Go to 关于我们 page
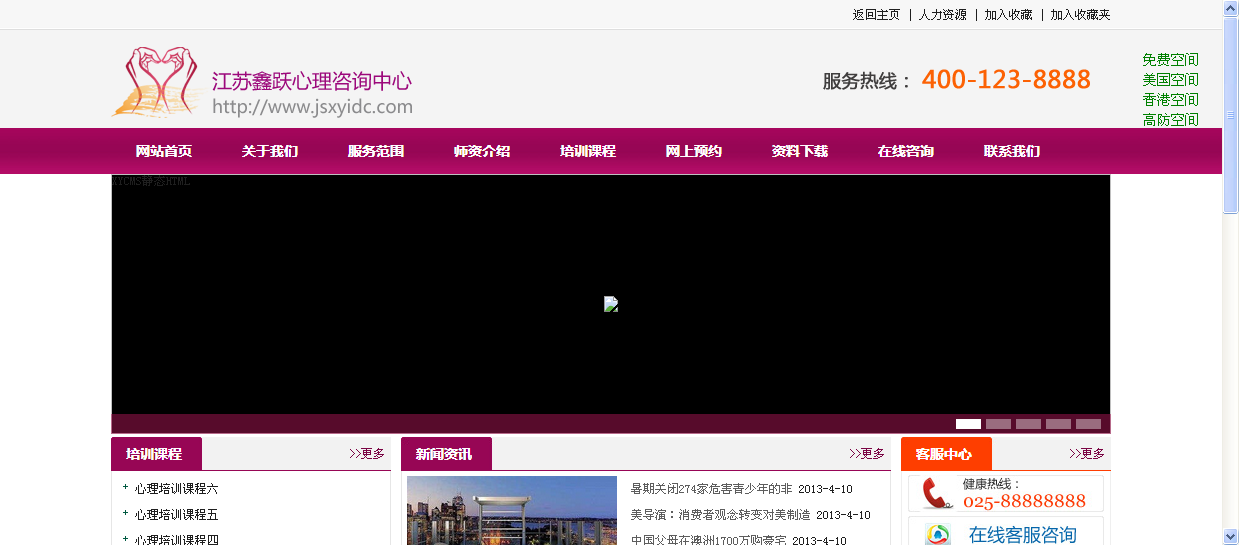Image resolution: width=1239 pixels, height=545 pixels. tap(270, 151)
